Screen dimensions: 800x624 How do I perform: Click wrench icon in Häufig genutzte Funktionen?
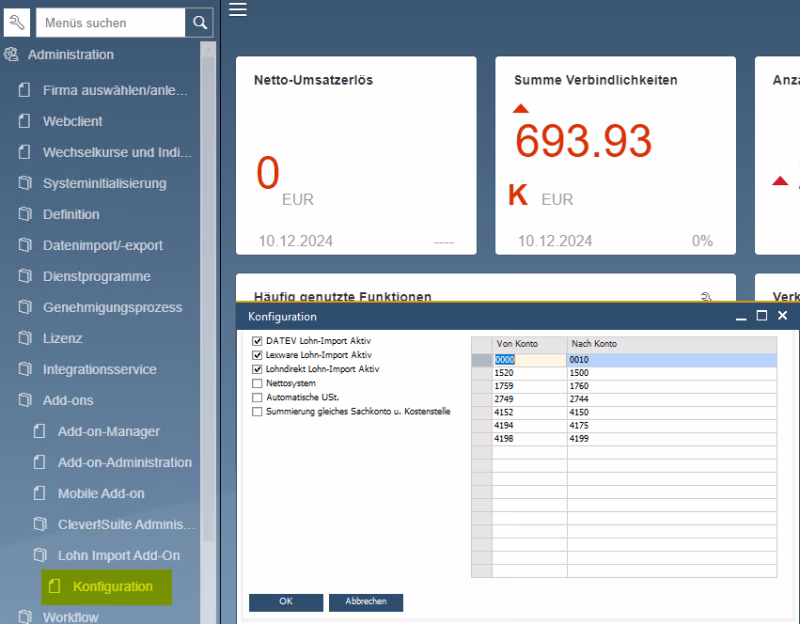[708, 297]
